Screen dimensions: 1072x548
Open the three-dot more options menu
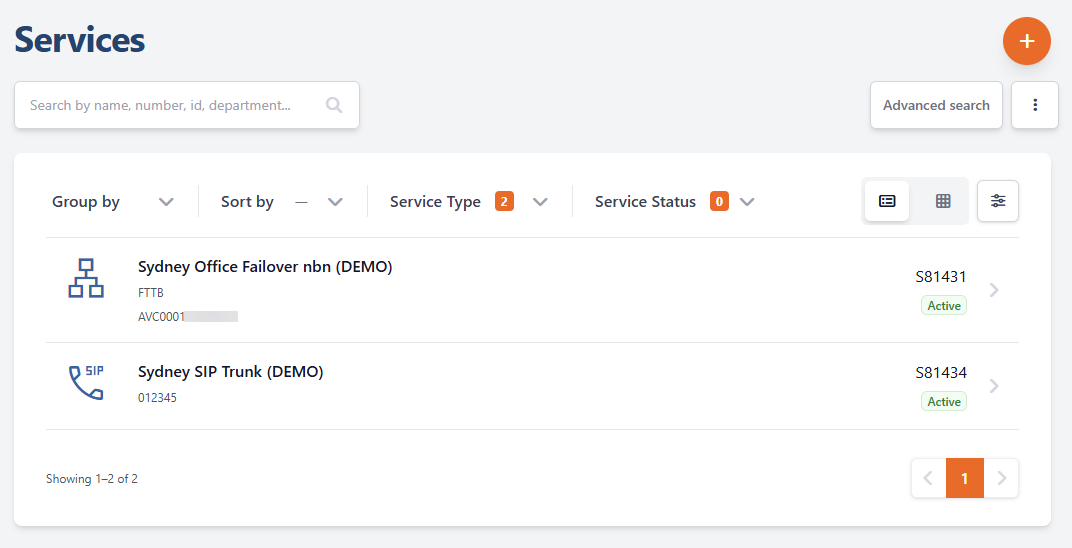pos(1034,105)
